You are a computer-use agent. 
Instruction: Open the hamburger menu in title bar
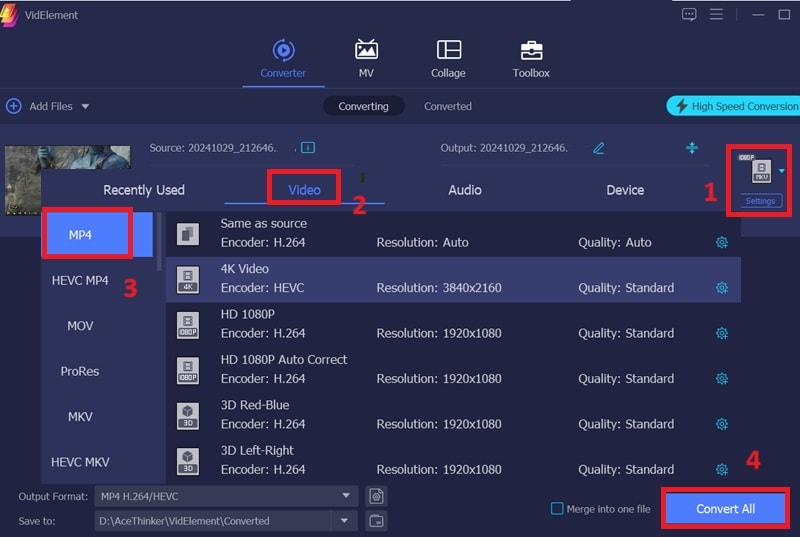pos(716,14)
